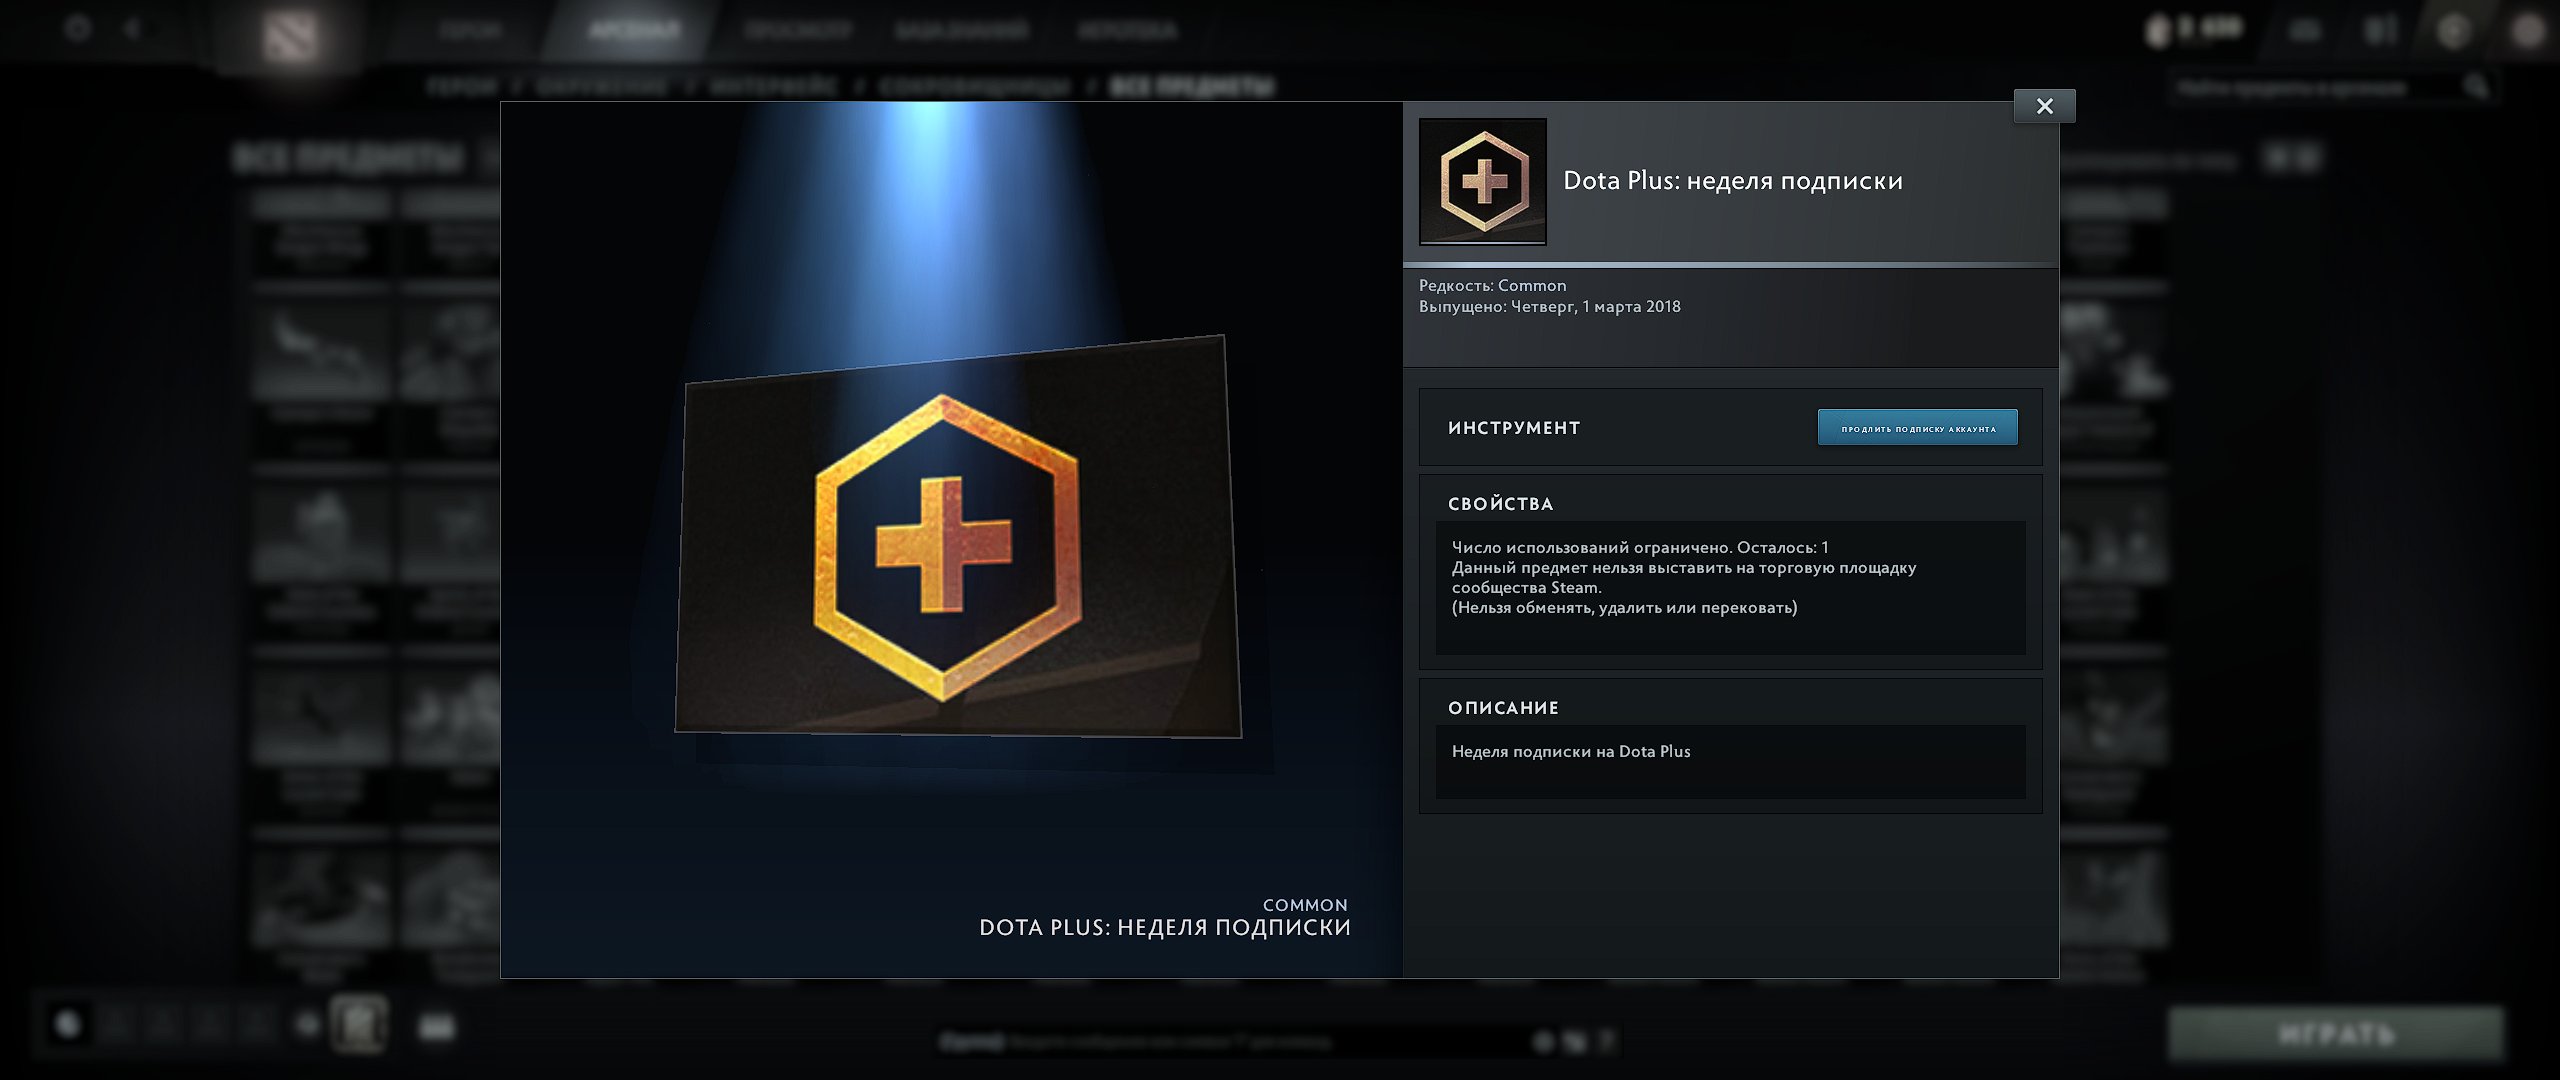2560x1080 pixels.
Task: Click the 'Выпущено: Четверг, 1 марта 2018' line
Action: 1550,307
